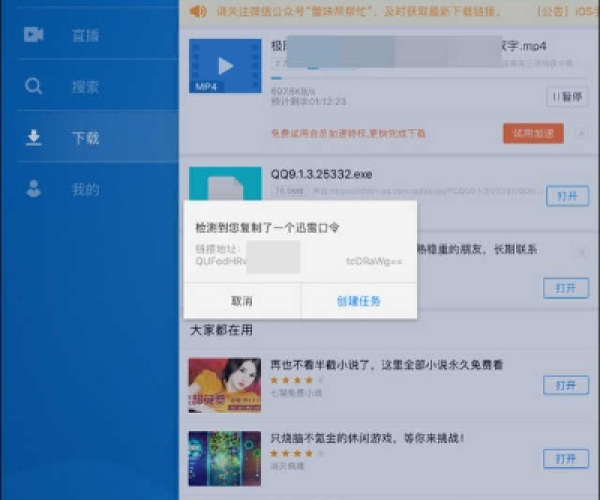Switch to the 我的 sidebar tab

point(98,189)
